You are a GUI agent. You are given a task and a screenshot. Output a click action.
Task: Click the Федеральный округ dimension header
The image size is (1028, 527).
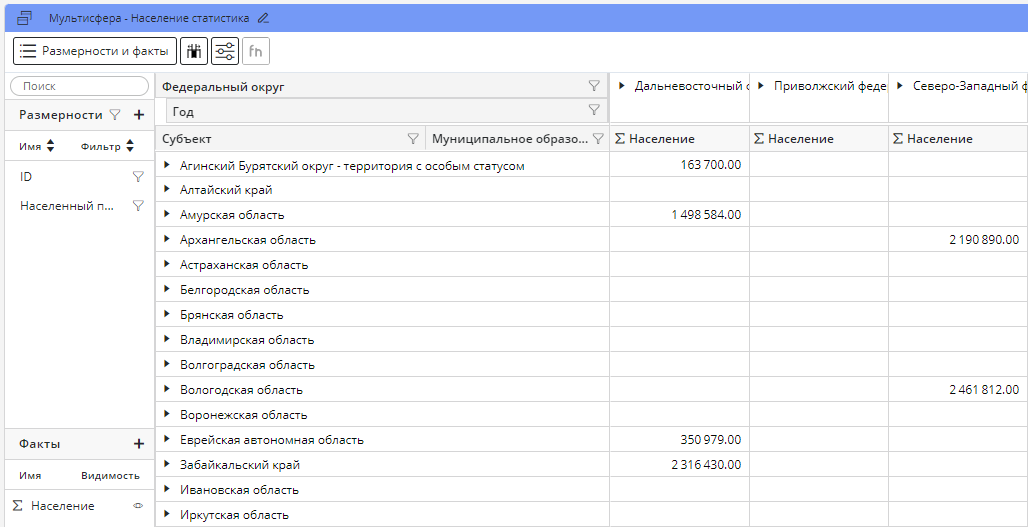(224, 87)
